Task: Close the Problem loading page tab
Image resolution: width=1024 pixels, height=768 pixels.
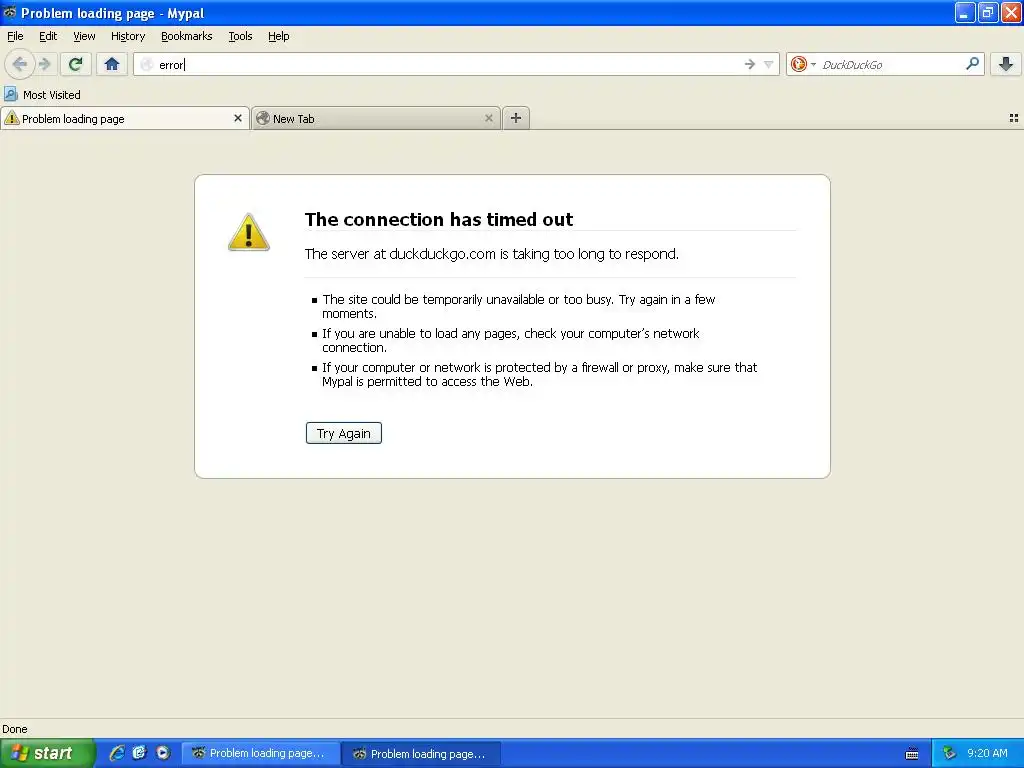Action: 238,118
